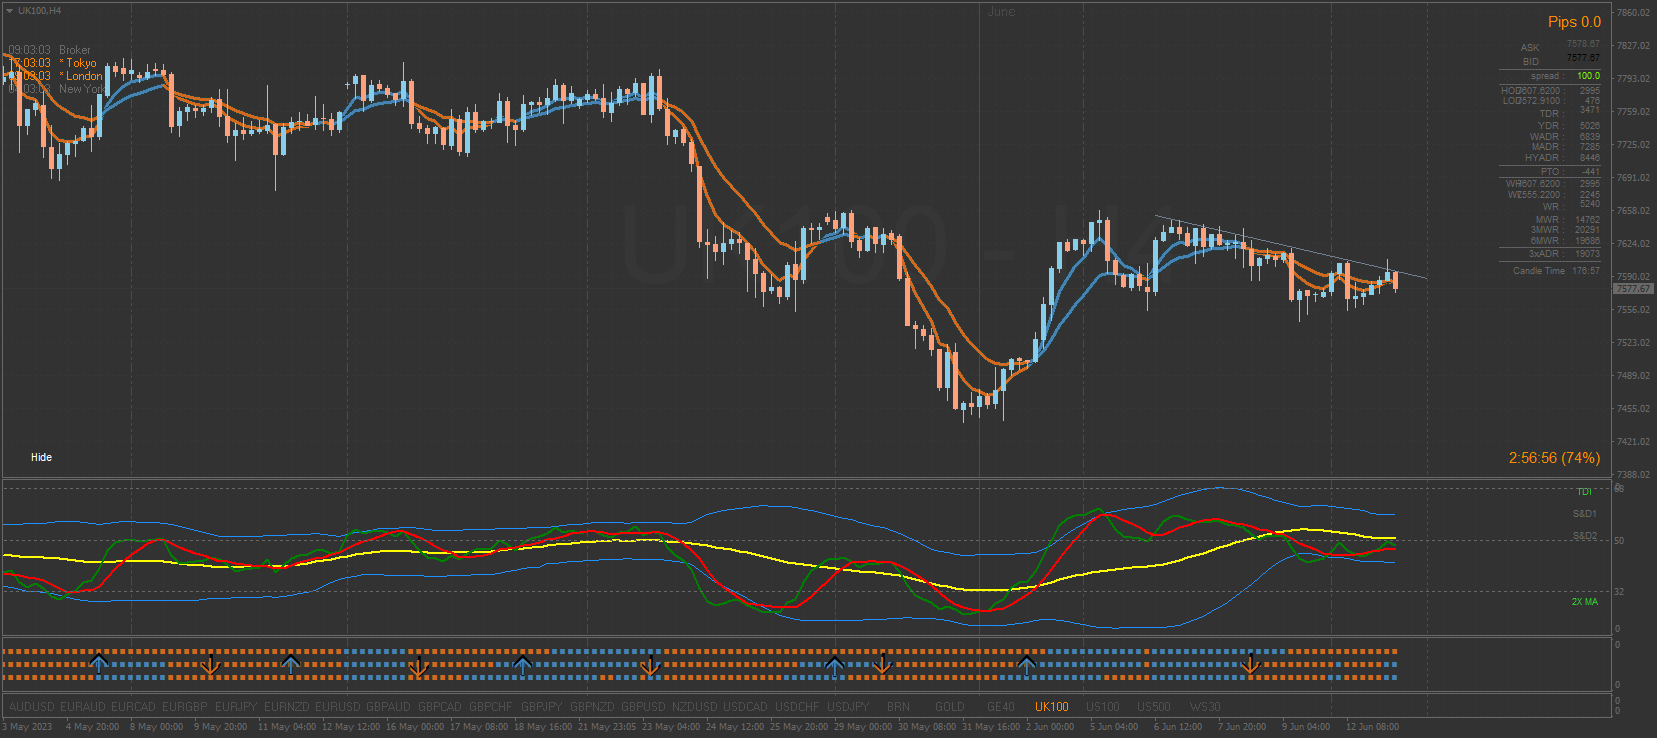The width and height of the screenshot is (1657, 738).
Task: Click the down arrow signal near 16 May
Action: pos(418,665)
